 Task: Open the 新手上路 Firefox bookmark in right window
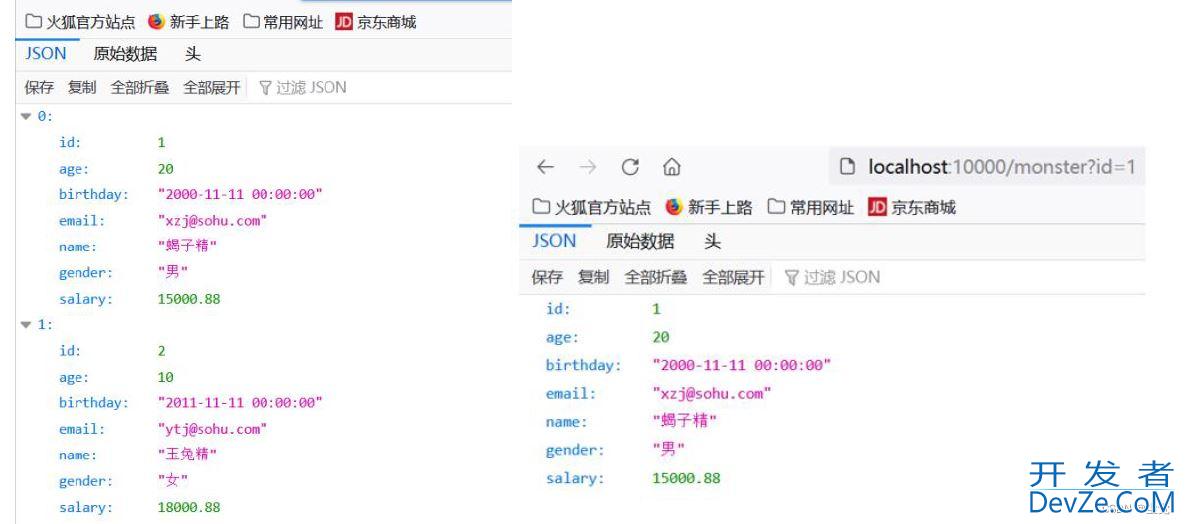pyautogui.click(x=709, y=207)
